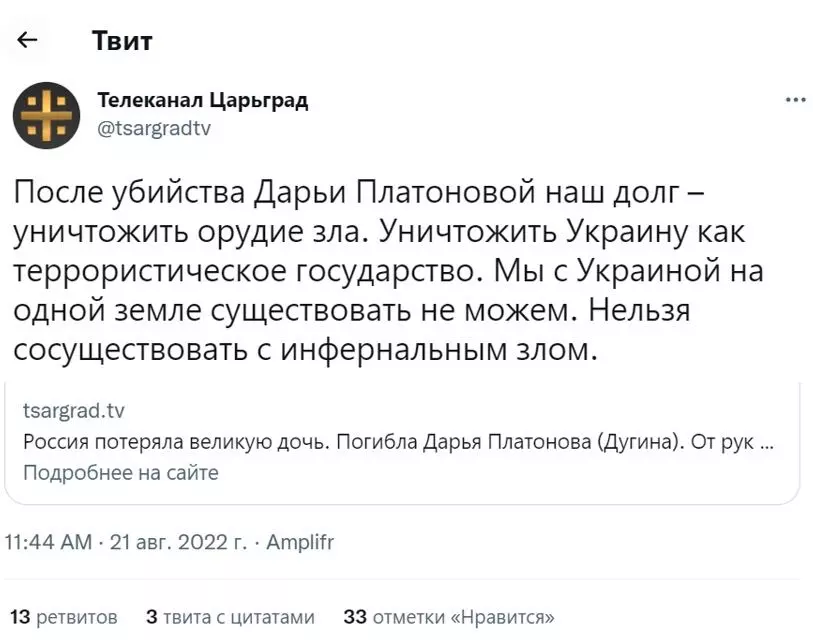Click the tweet line starting 'После убийства'
Viewport: 813px width, 640px height.
358,192
